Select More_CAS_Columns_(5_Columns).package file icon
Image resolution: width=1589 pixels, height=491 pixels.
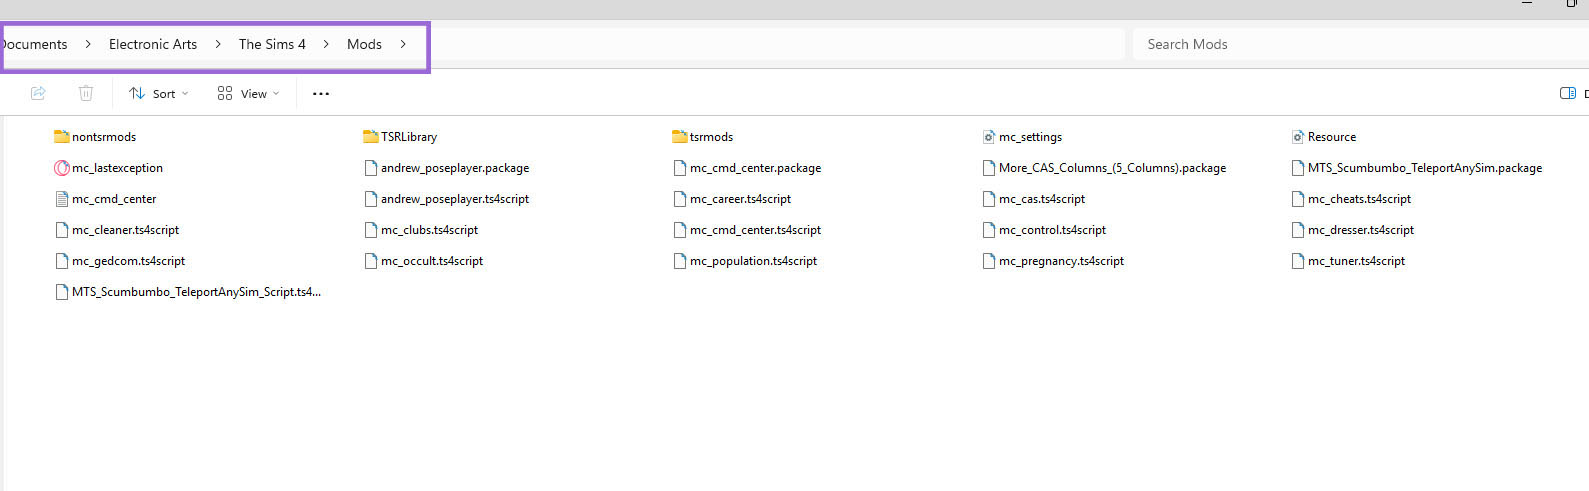pyautogui.click(x=989, y=168)
